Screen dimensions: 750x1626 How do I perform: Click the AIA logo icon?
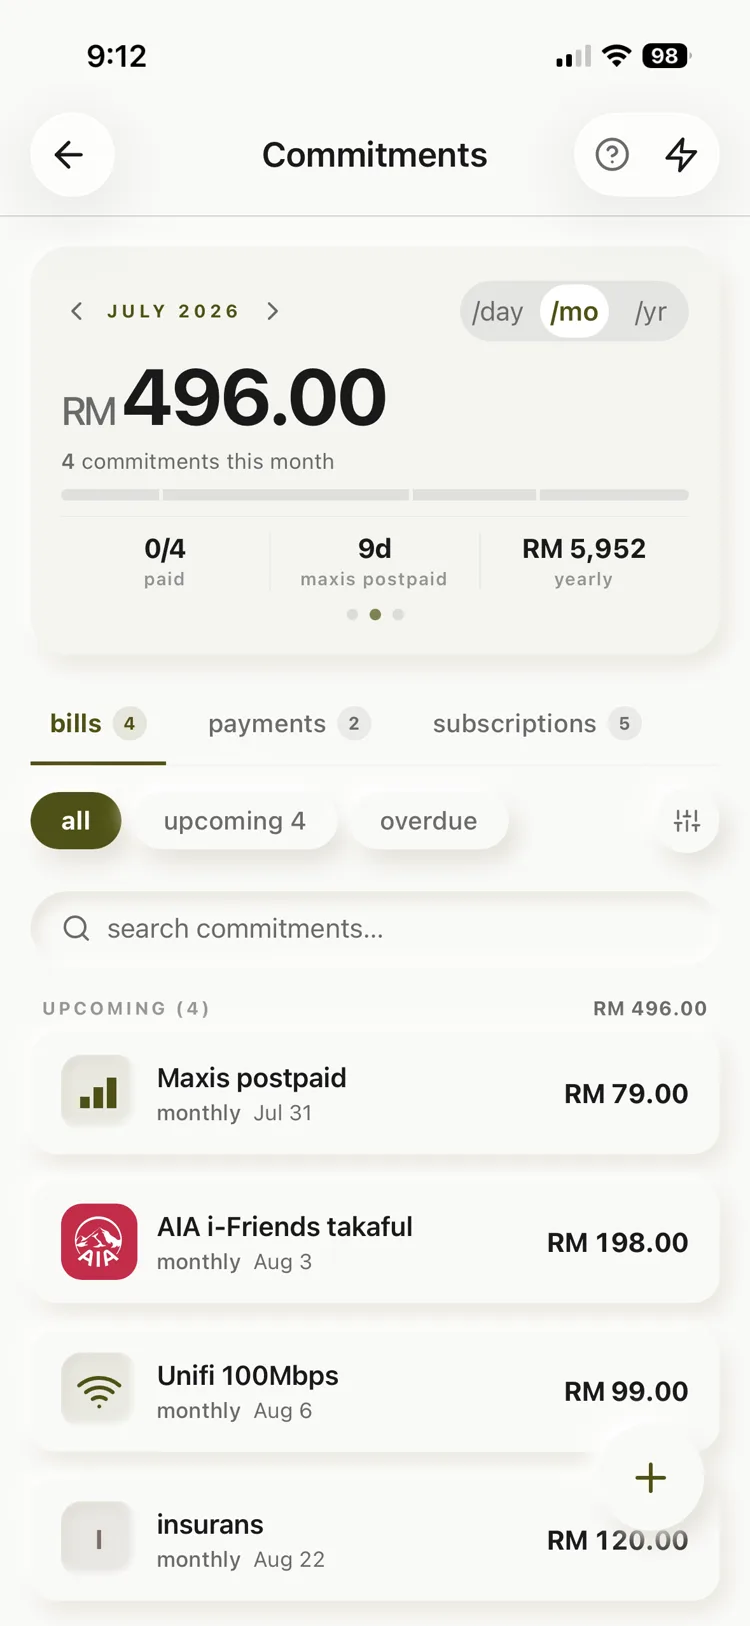(99, 1242)
